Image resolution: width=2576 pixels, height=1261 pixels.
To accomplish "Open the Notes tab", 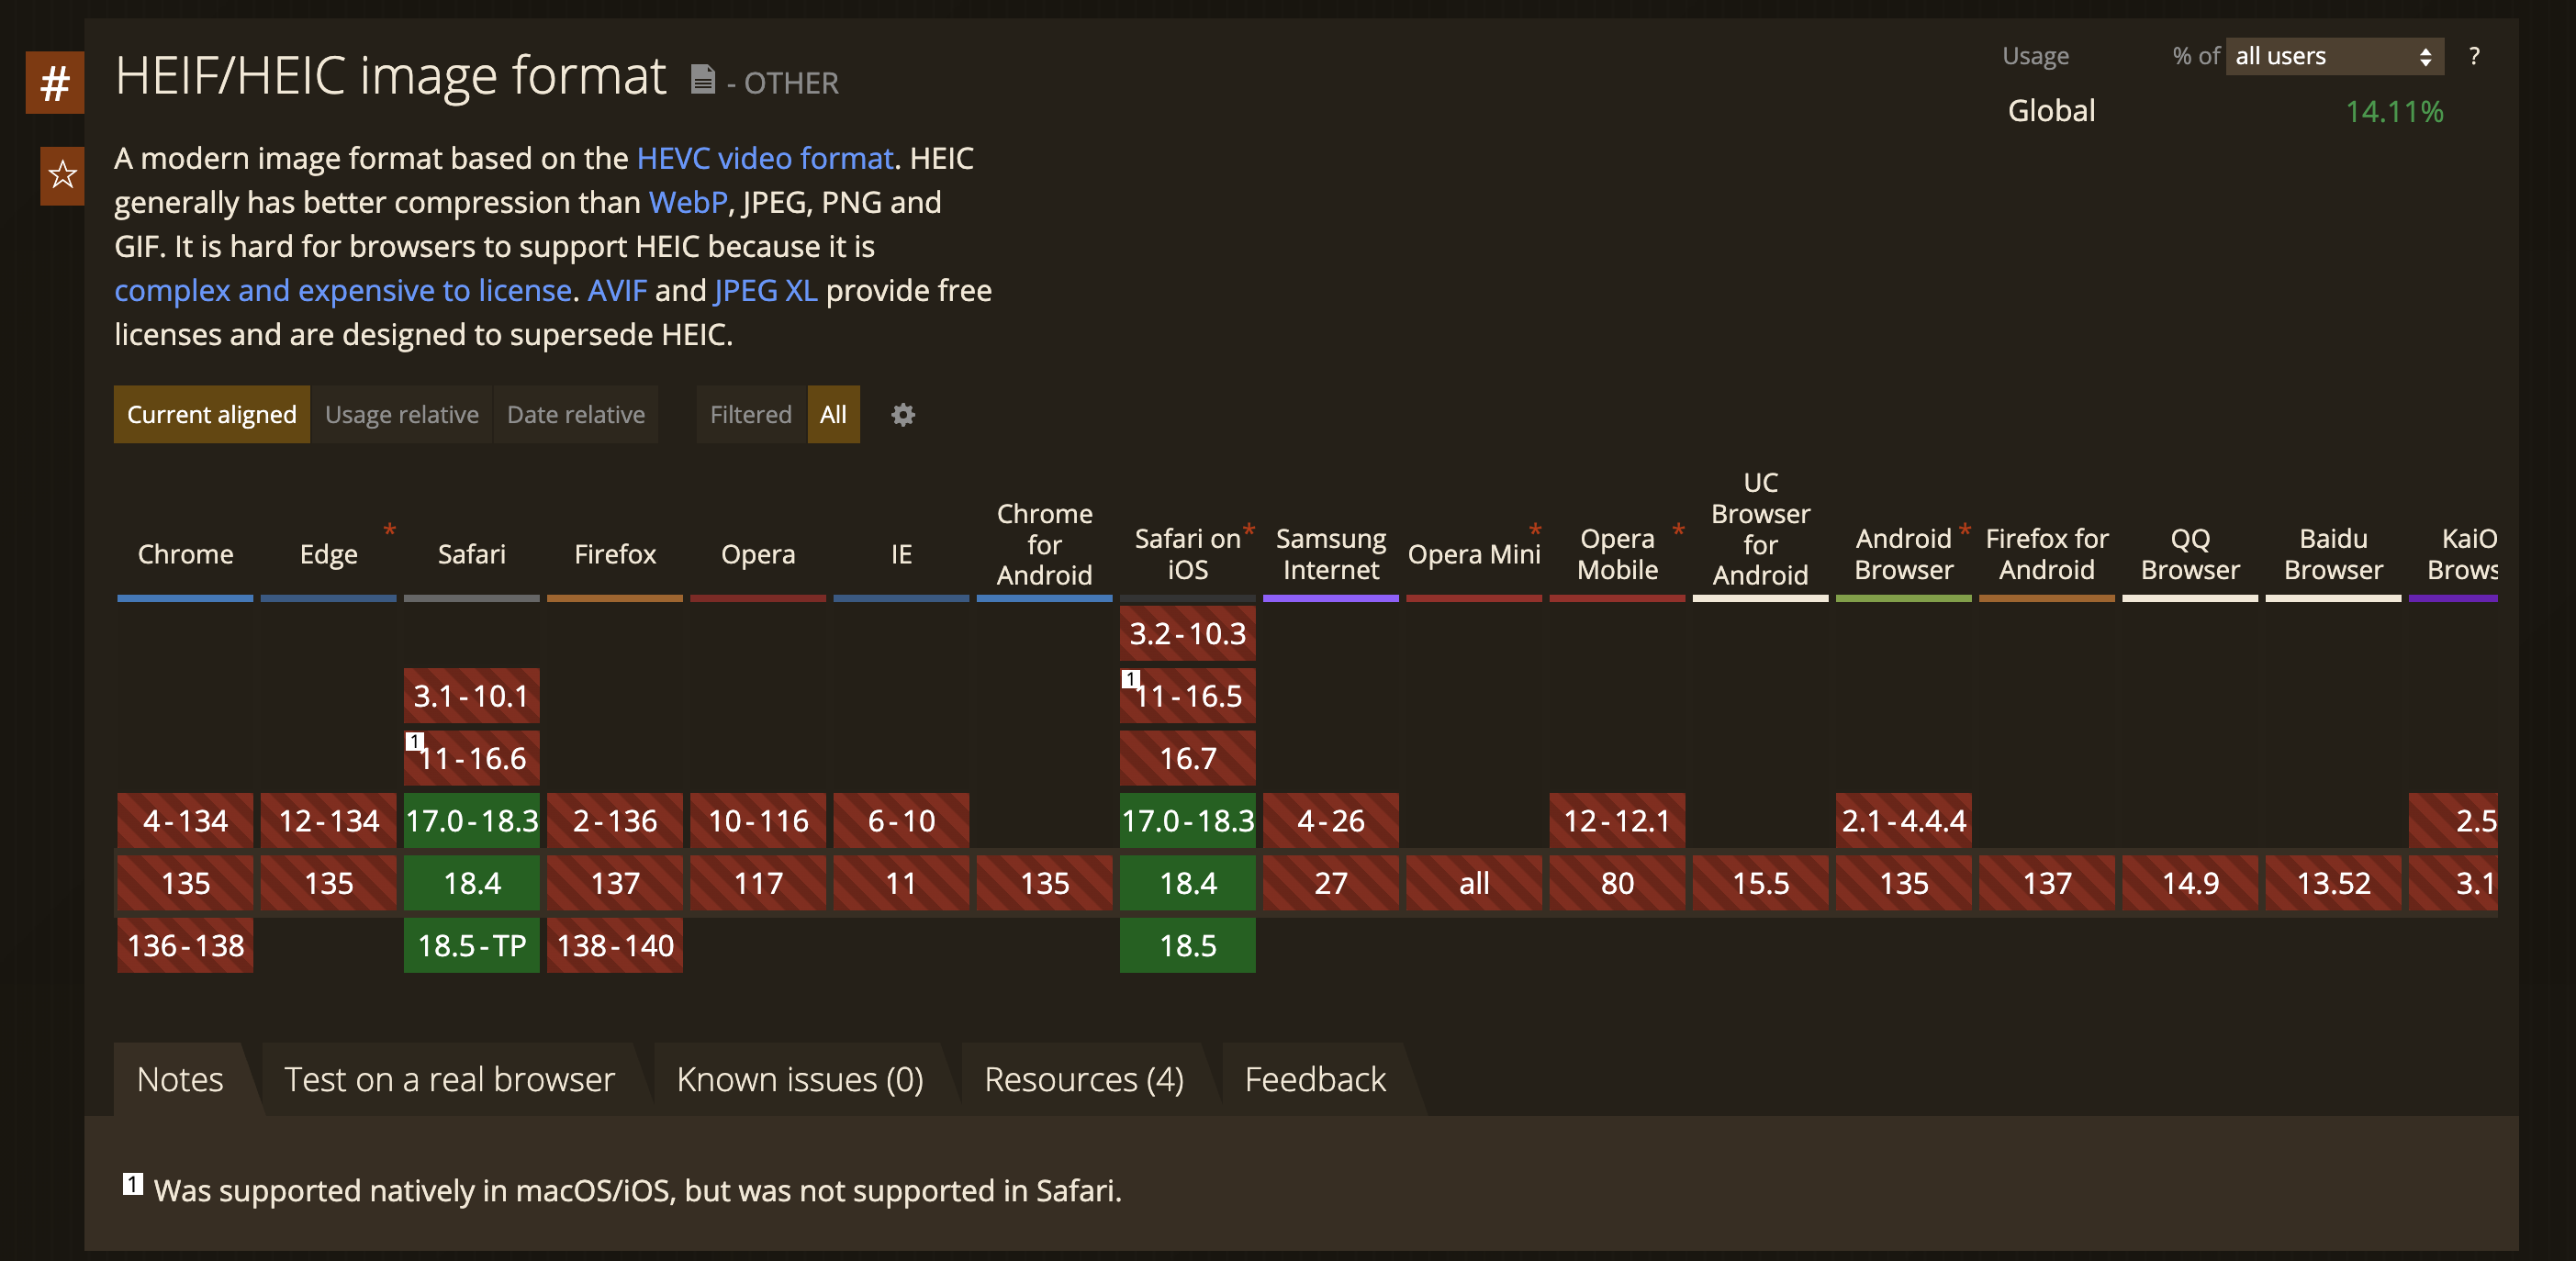I will coord(180,1080).
